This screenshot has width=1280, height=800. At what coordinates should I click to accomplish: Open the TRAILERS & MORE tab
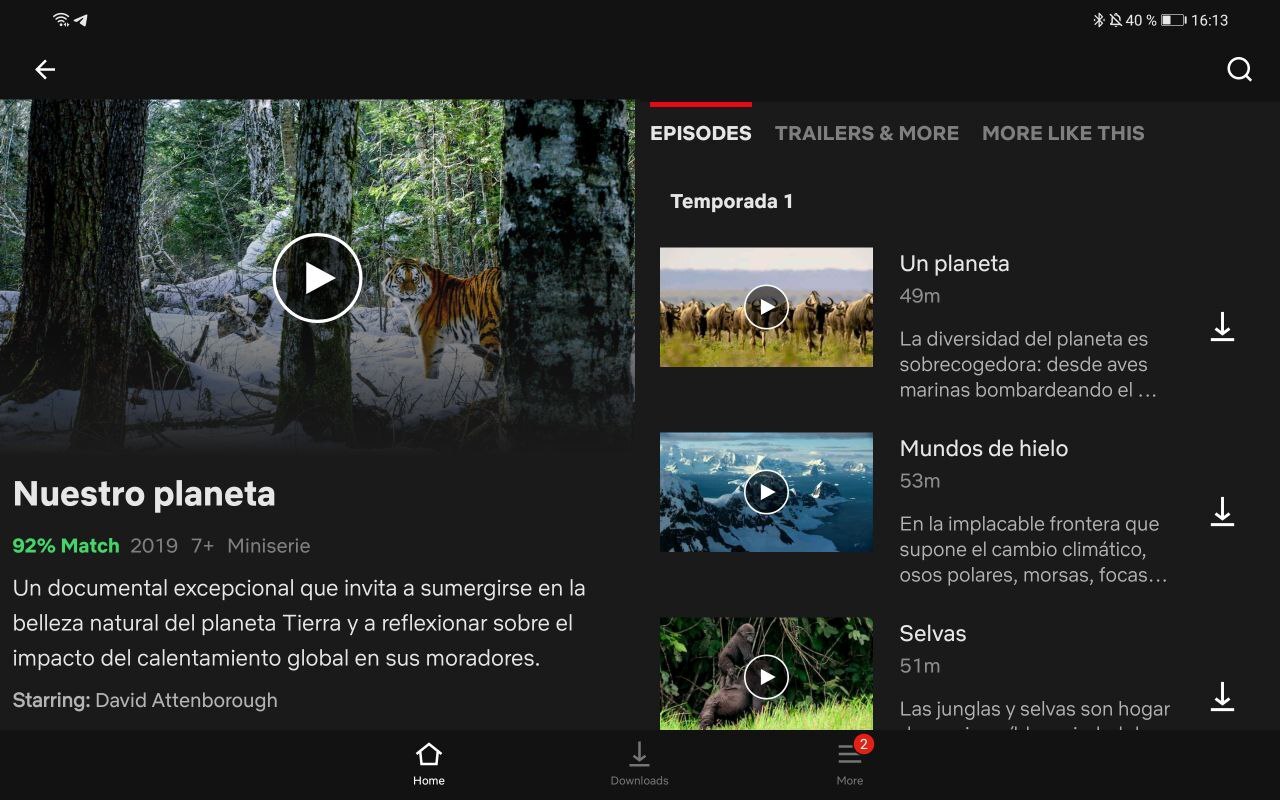tap(867, 133)
